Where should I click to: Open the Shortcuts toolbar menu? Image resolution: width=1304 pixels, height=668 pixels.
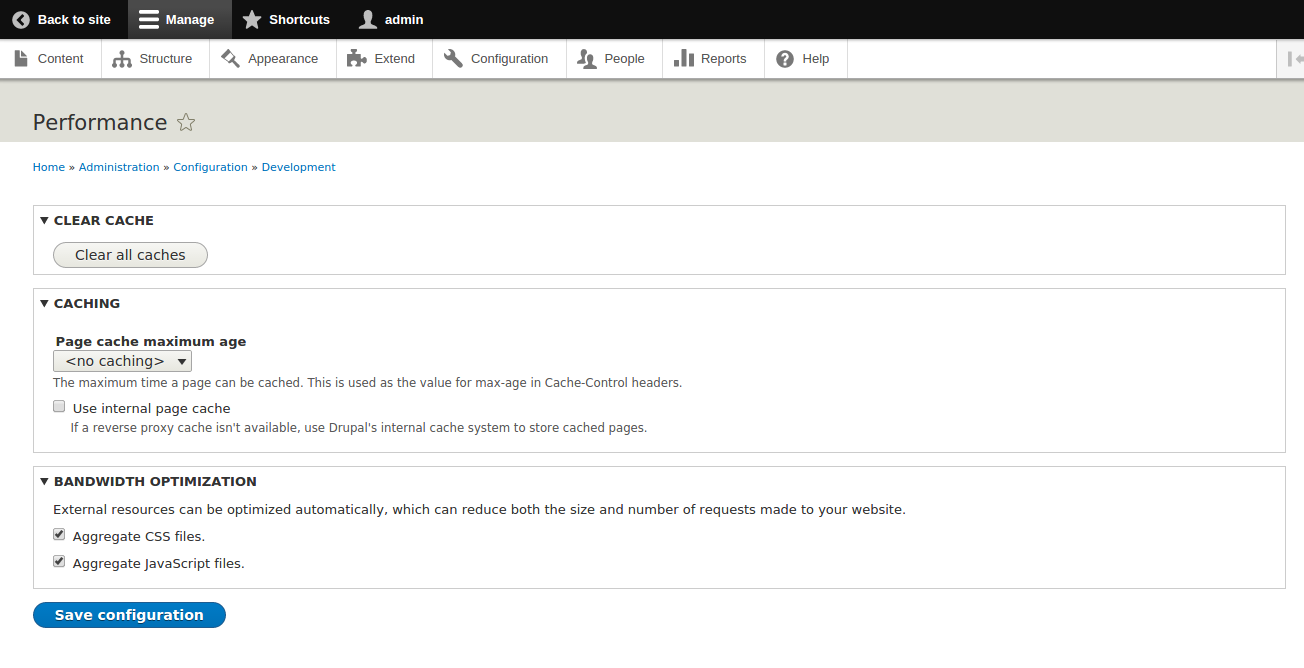click(285, 19)
